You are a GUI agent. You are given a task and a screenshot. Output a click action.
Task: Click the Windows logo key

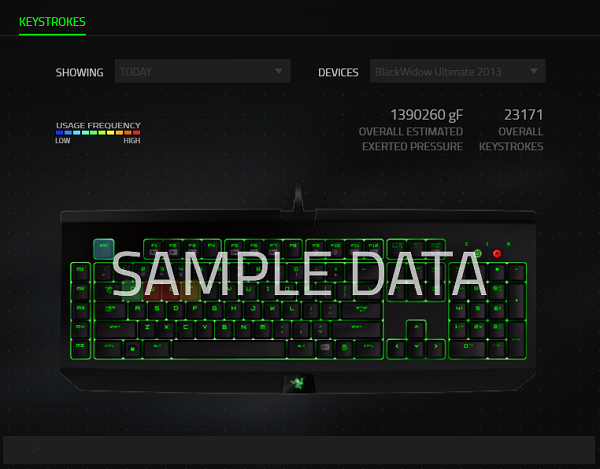(x=133, y=349)
